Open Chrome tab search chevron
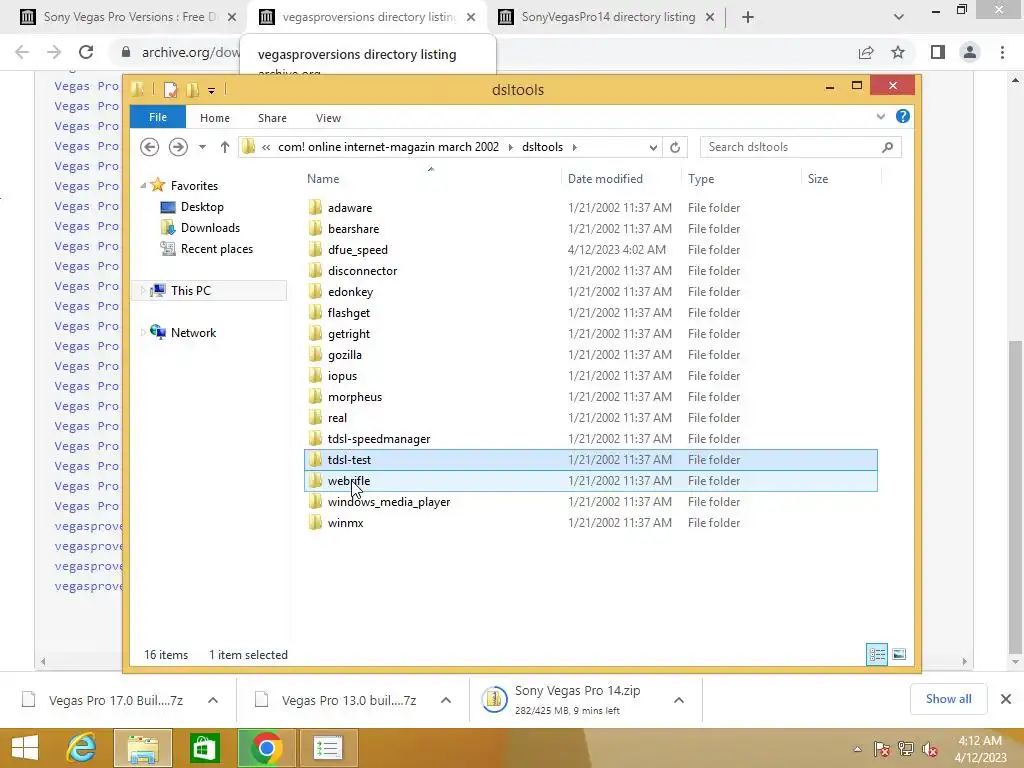Screen dimensions: 1024x768 pos(899,17)
